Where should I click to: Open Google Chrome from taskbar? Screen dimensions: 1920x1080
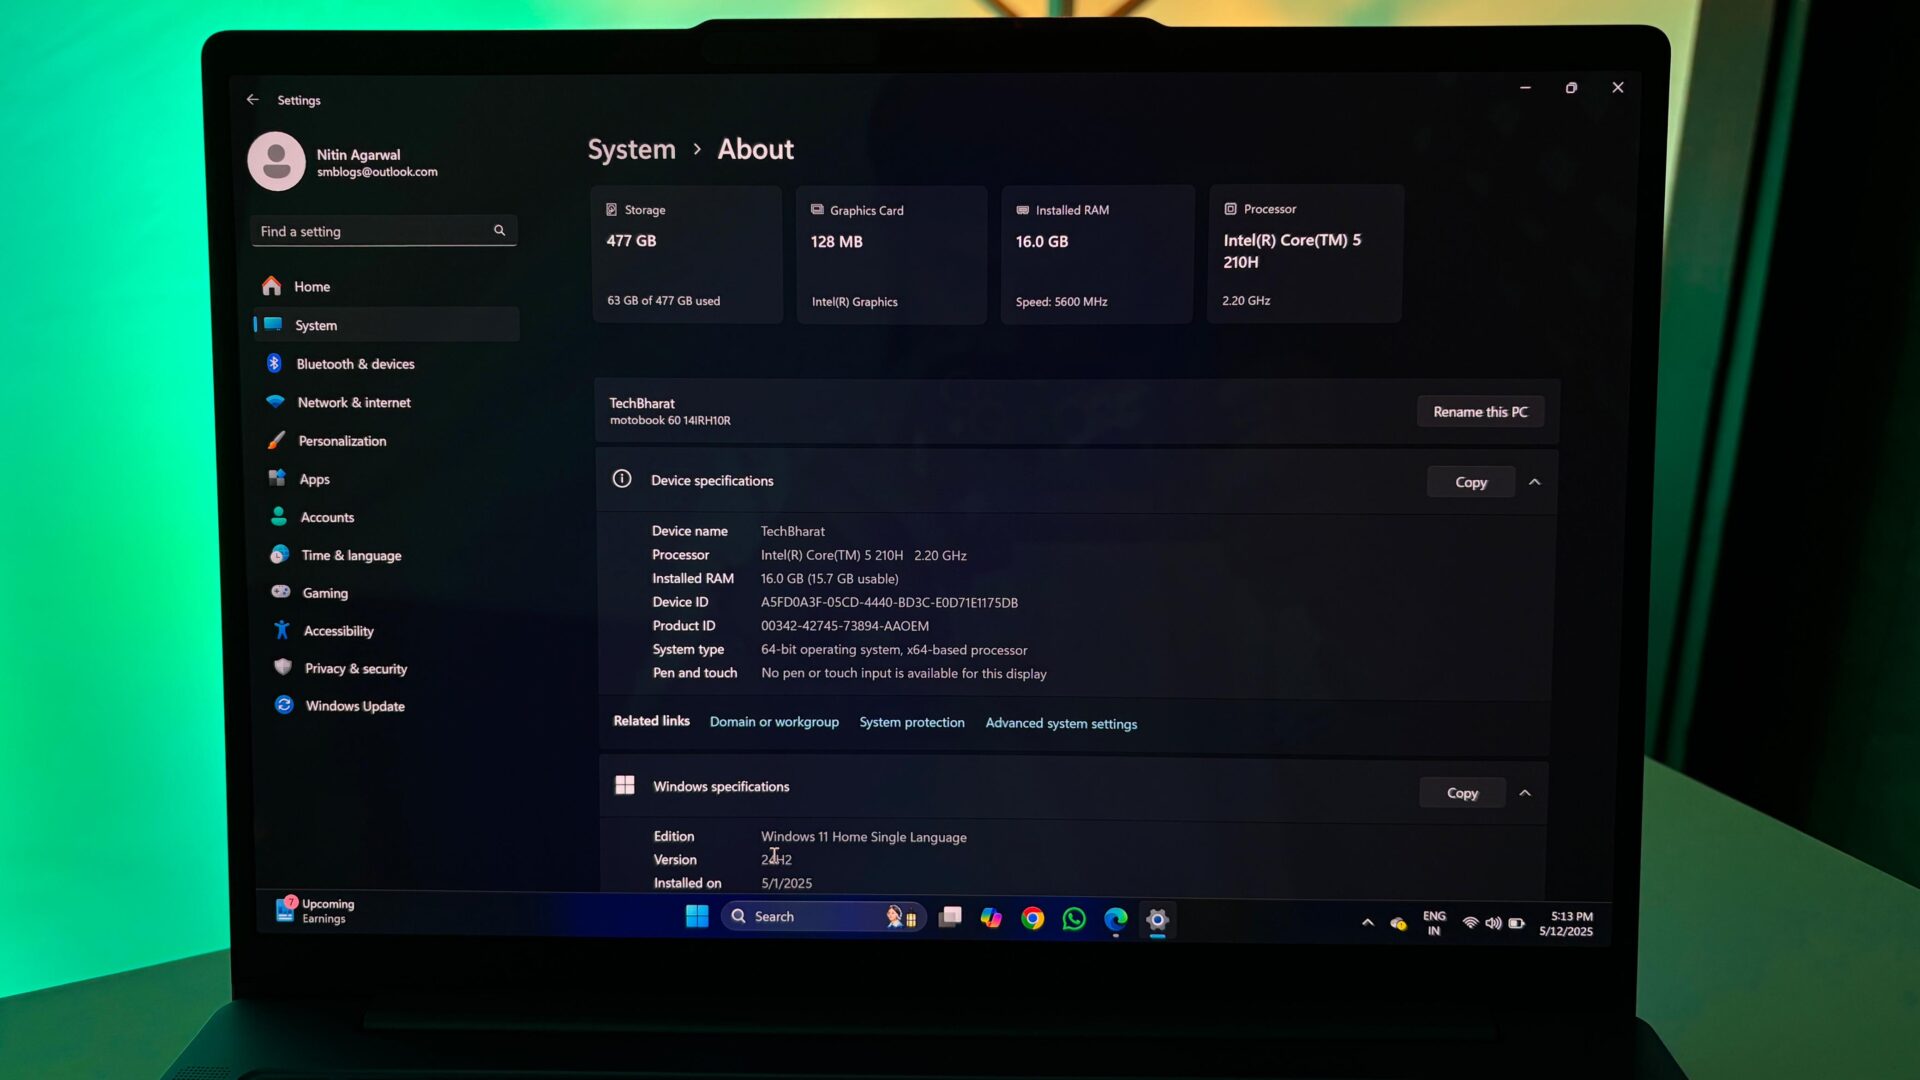pos(1032,918)
